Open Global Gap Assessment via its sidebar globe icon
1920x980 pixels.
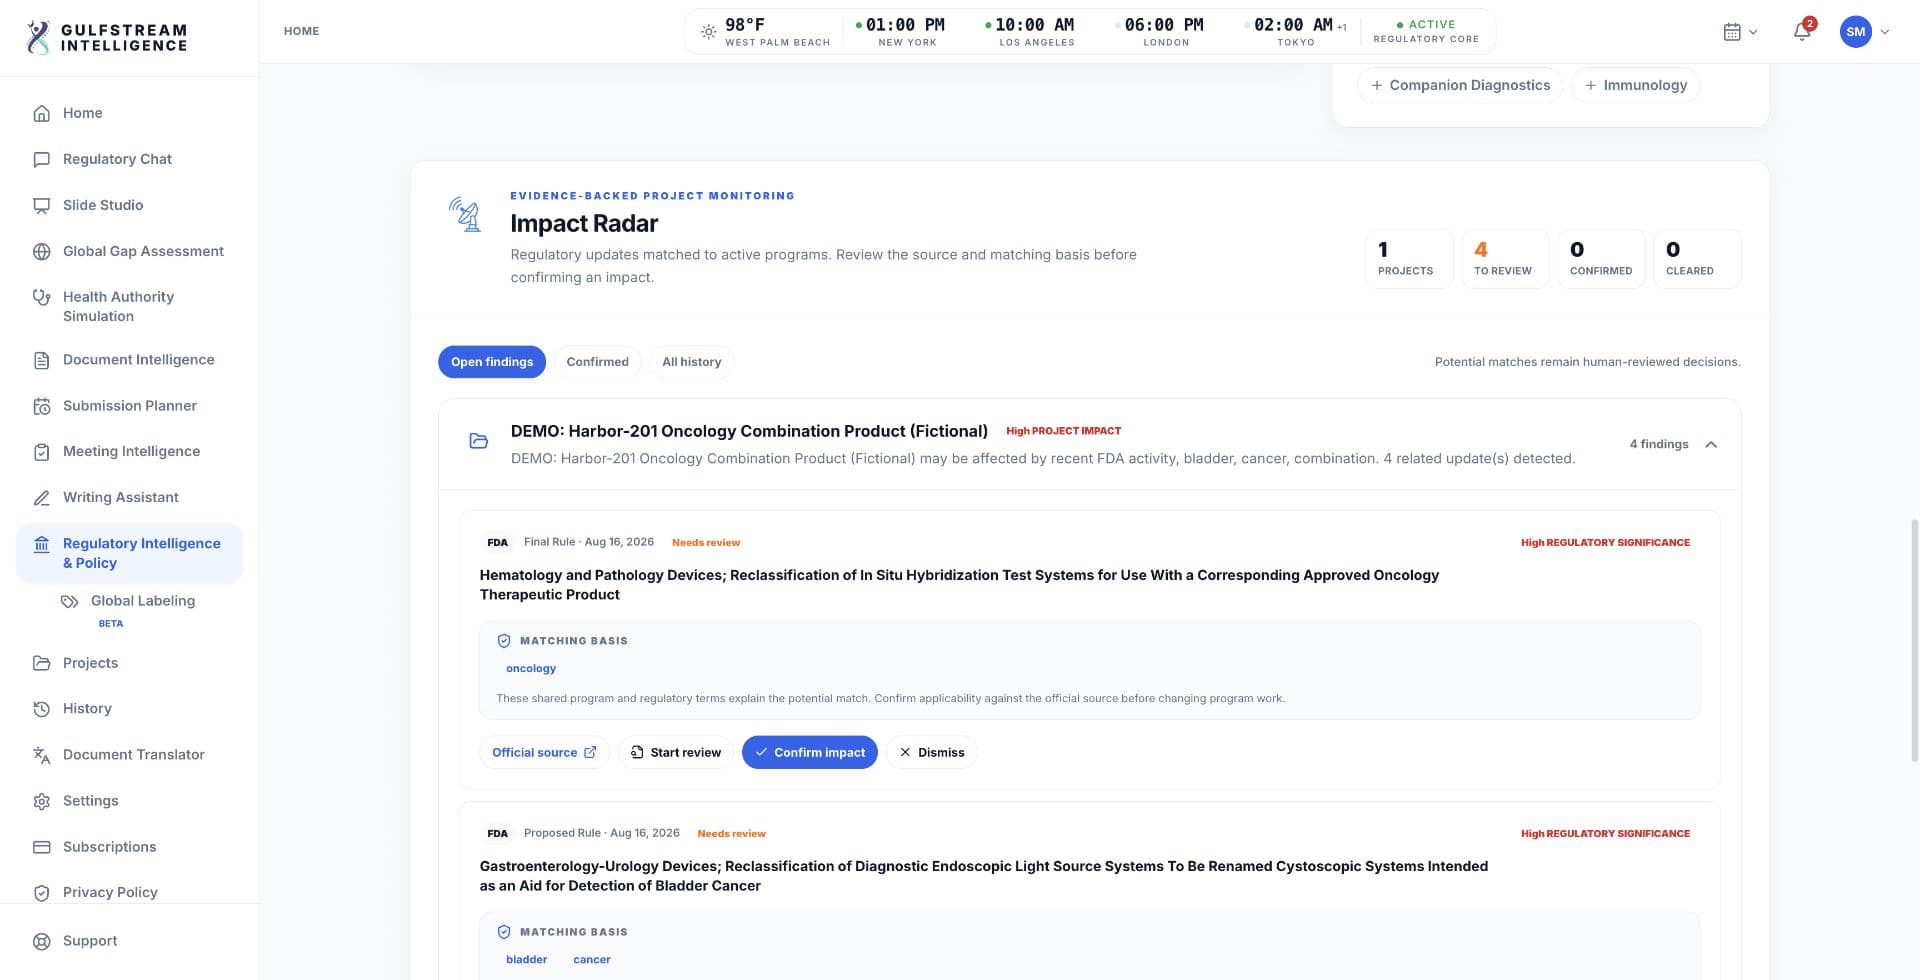pos(42,251)
